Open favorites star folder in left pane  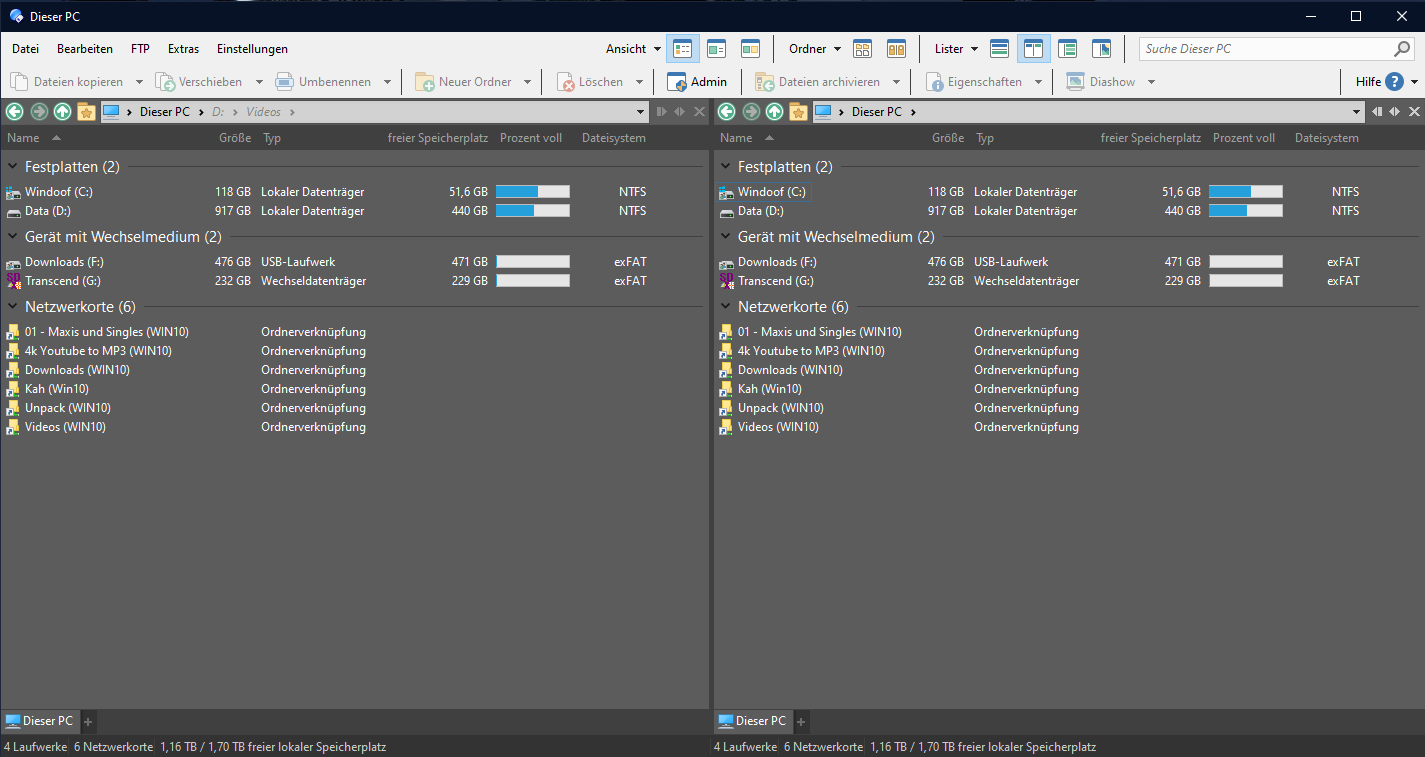coord(86,112)
